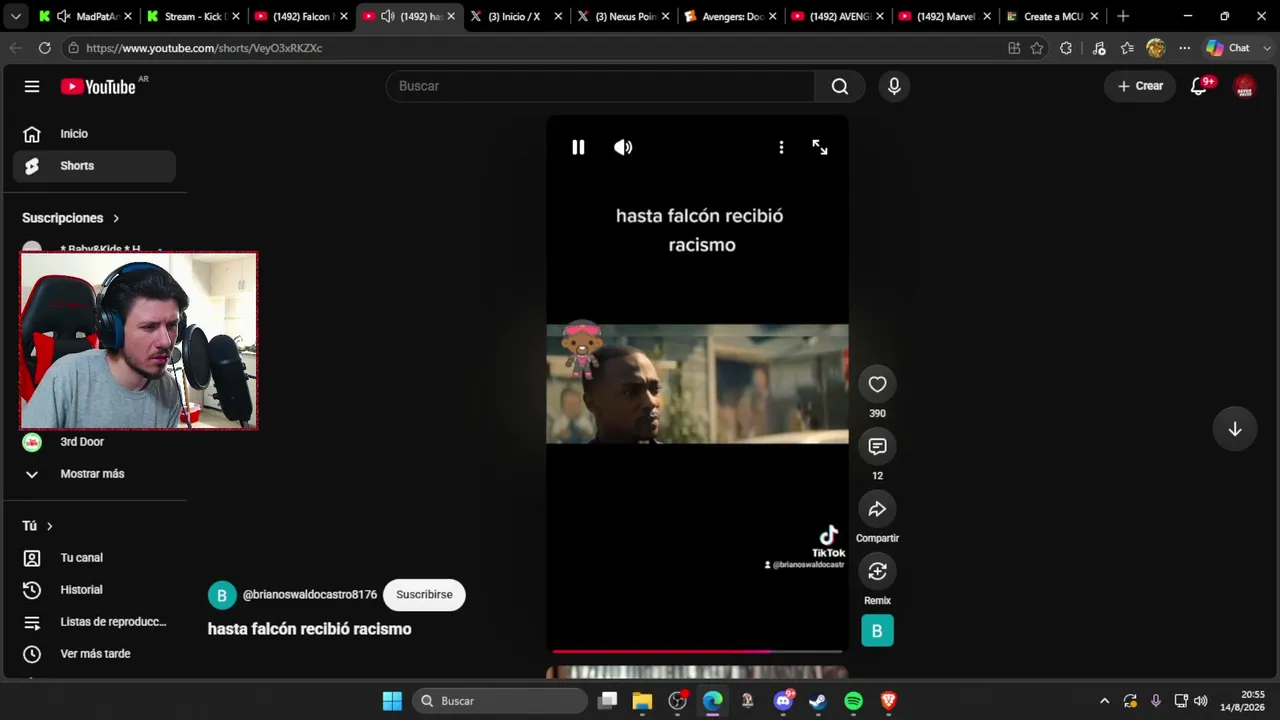Open the Windows Start menu

point(392,701)
